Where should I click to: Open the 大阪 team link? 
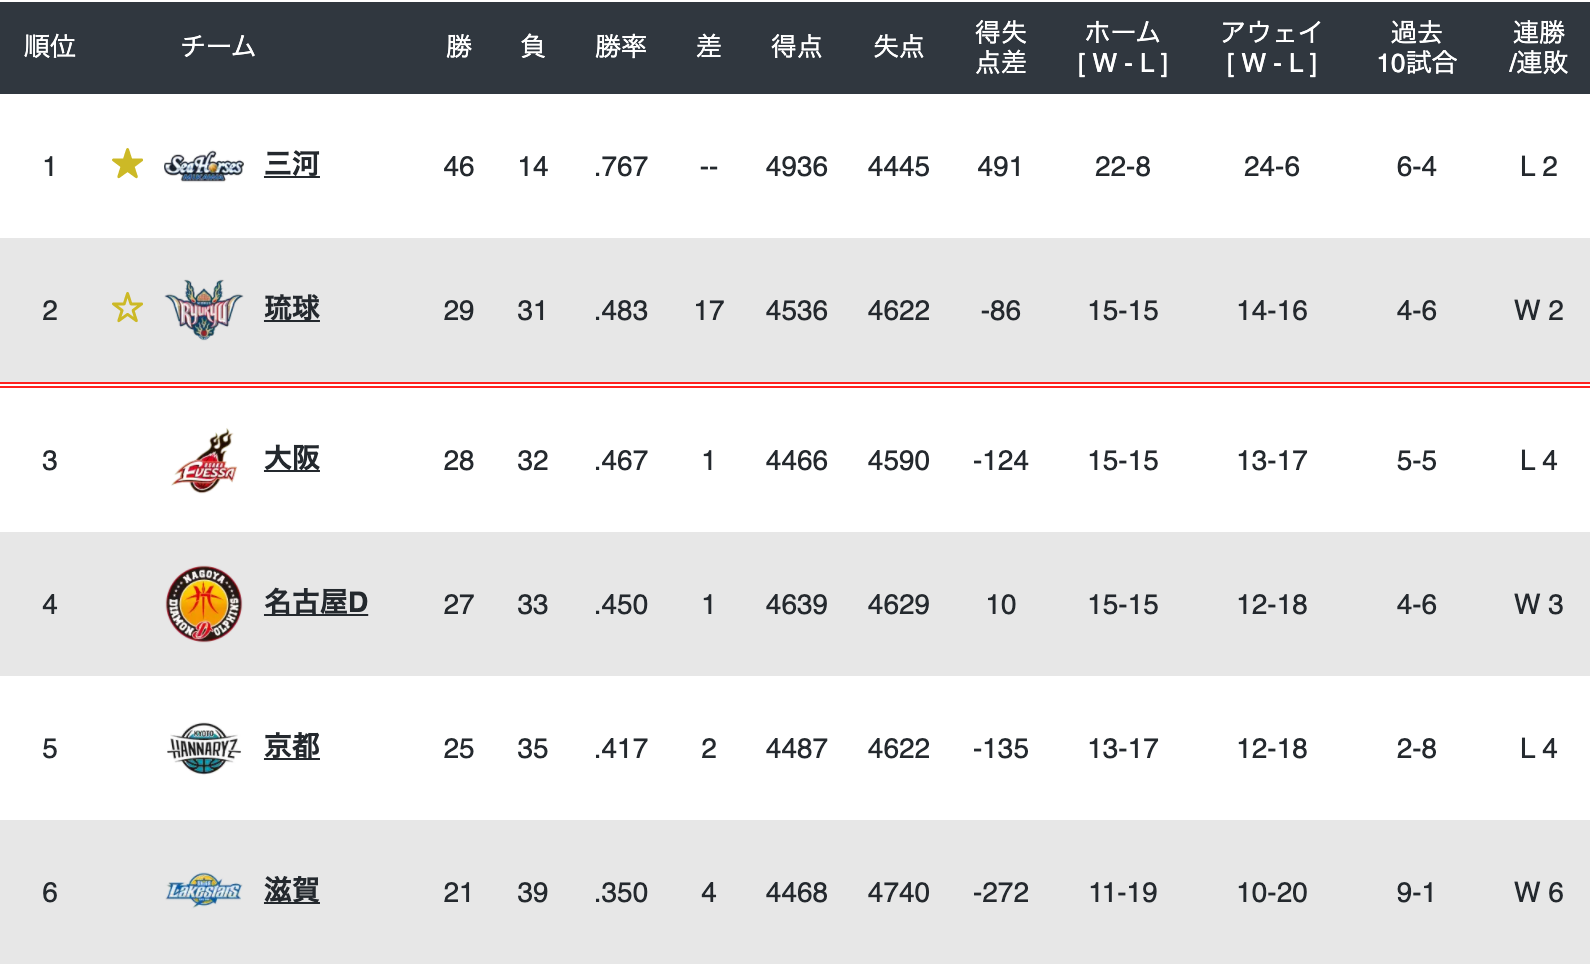[292, 459]
